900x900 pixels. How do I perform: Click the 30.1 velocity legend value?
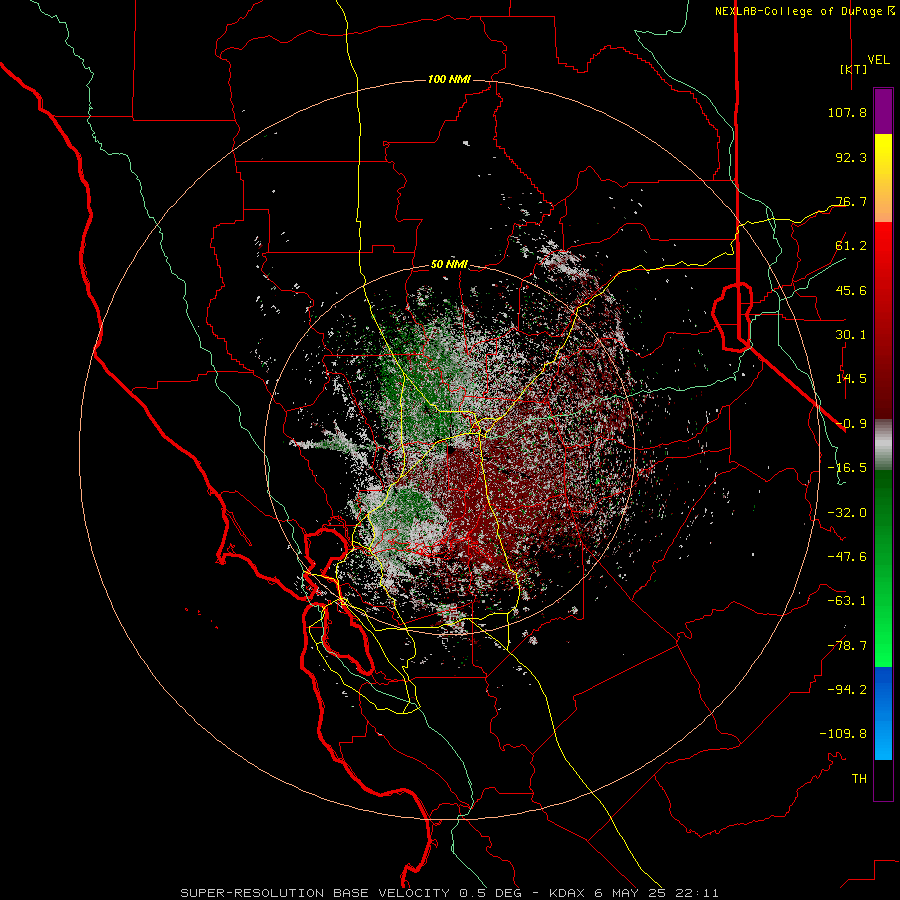coord(851,335)
